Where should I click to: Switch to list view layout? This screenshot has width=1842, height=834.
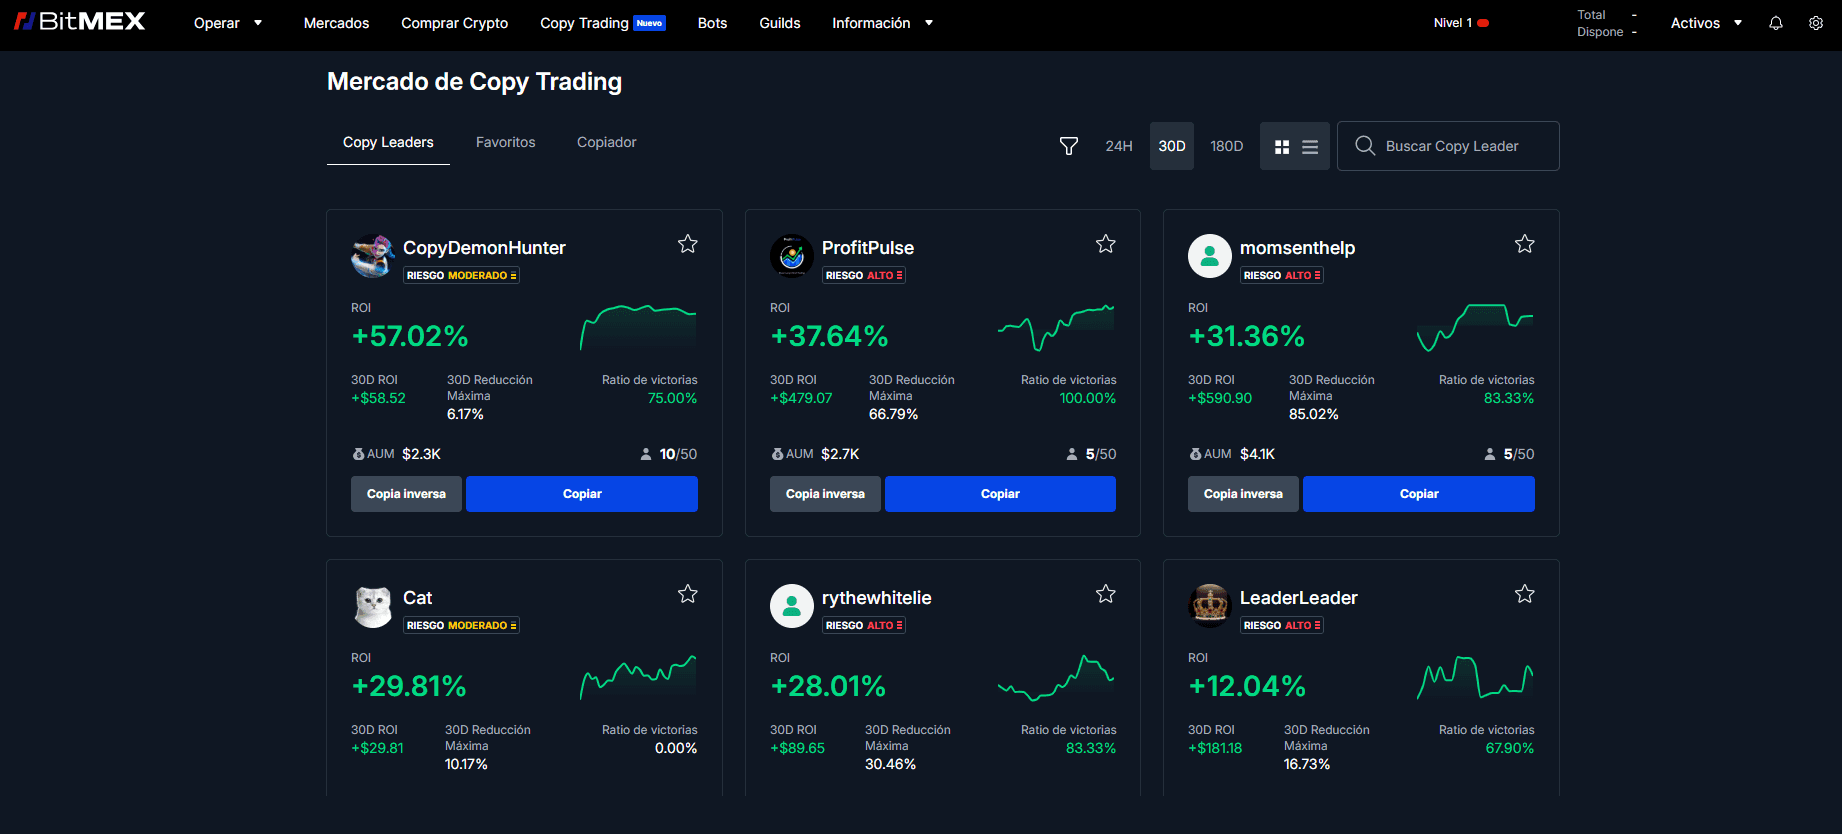coord(1310,147)
